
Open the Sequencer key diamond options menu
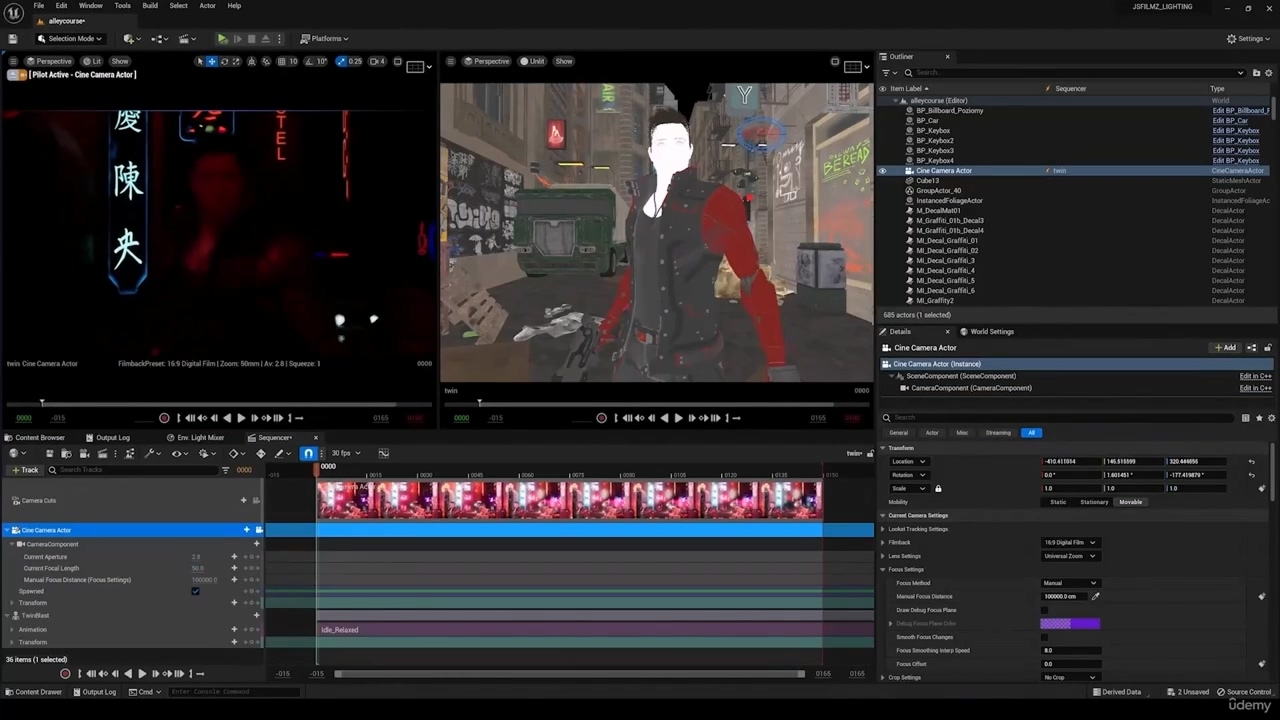click(236, 453)
